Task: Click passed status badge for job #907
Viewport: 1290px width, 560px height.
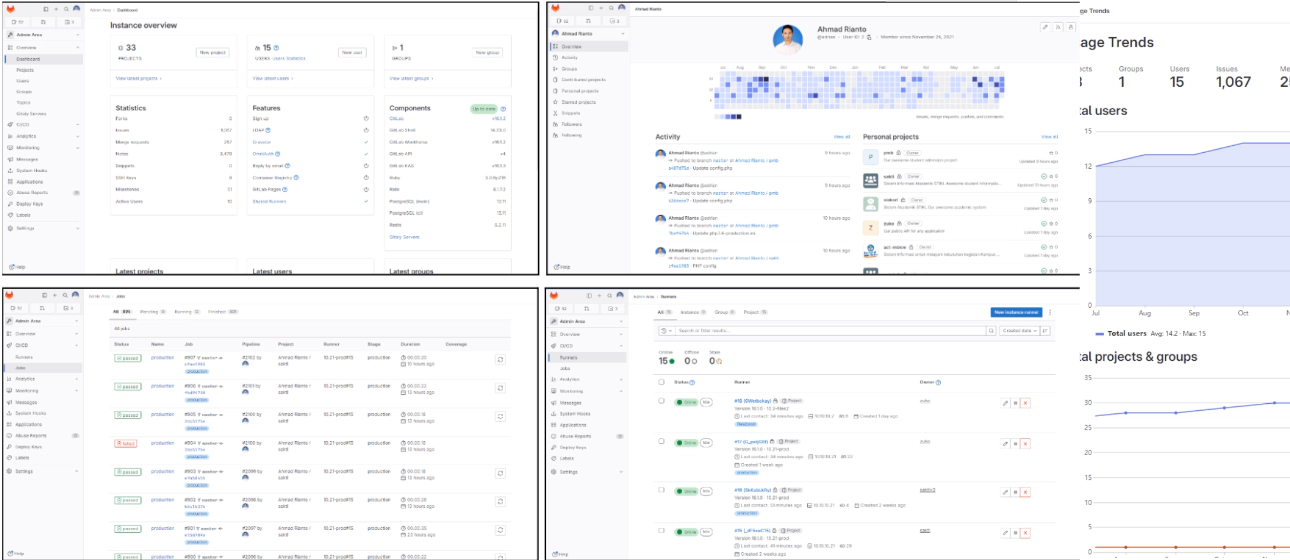Action: click(x=128, y=358)
